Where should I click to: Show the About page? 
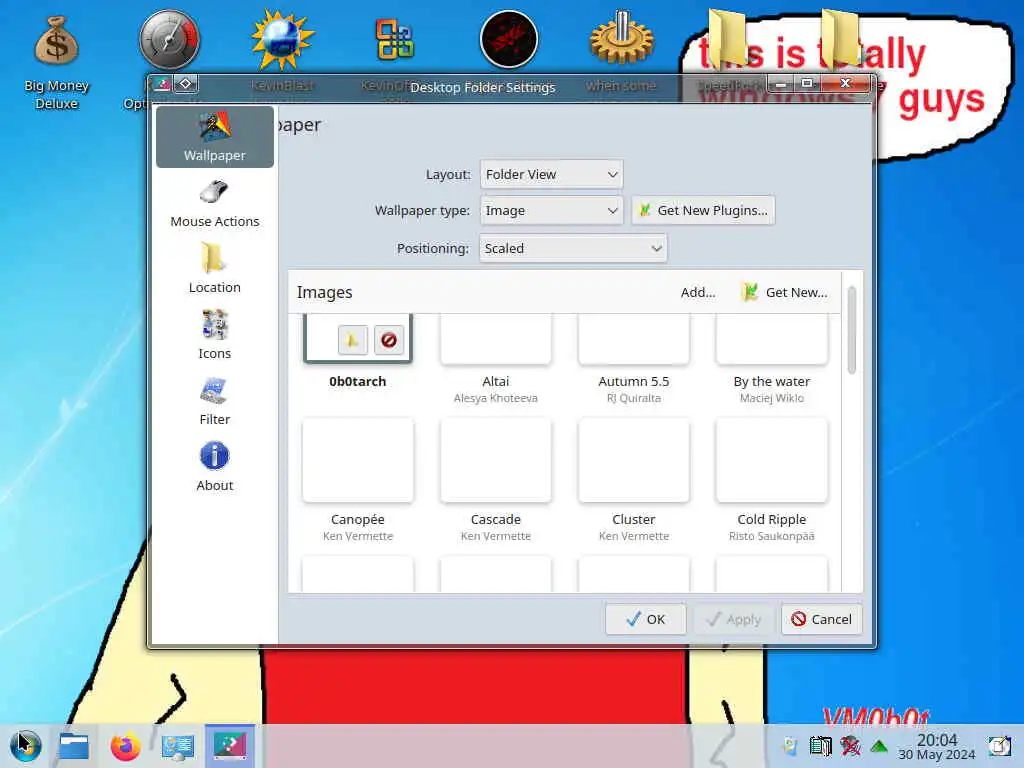[x=214, y=467]
